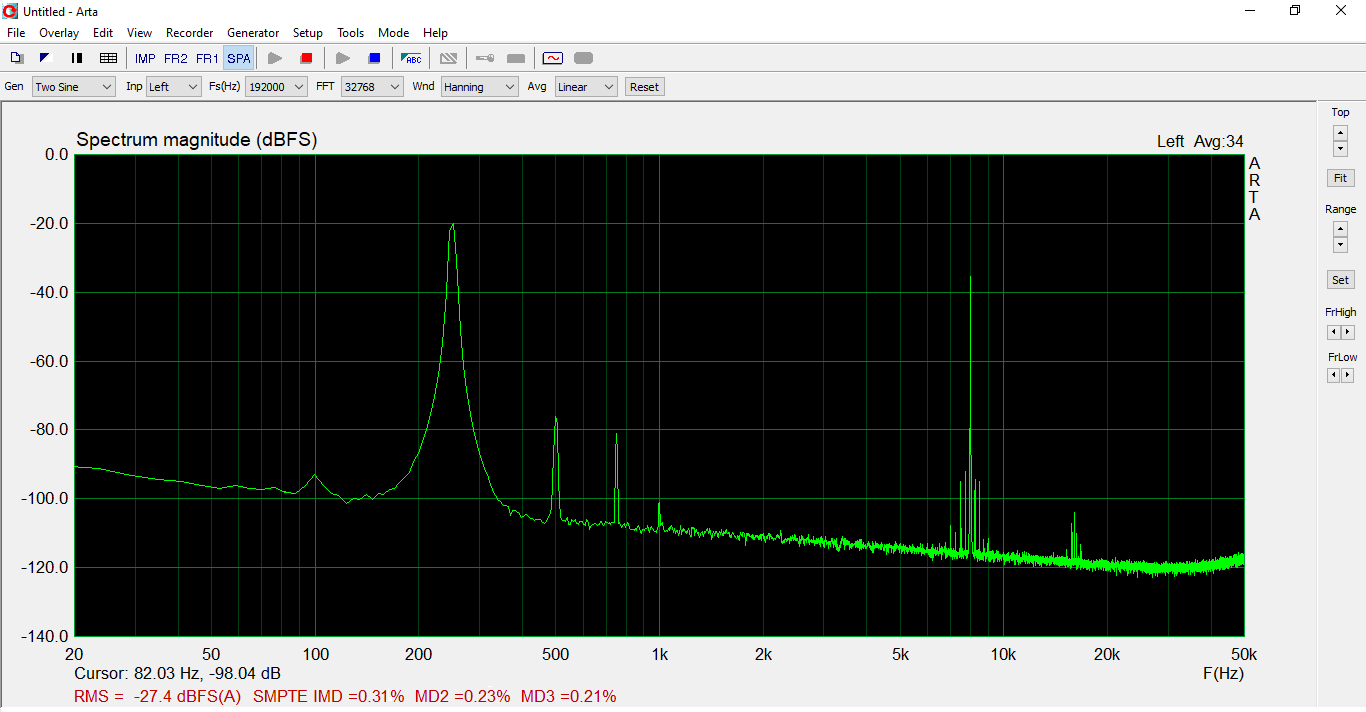Image resolution: width=1366 pixels, height=712 pixels.
Task: Click the 'MD3 =0.21%' readout
Action: 569,696
